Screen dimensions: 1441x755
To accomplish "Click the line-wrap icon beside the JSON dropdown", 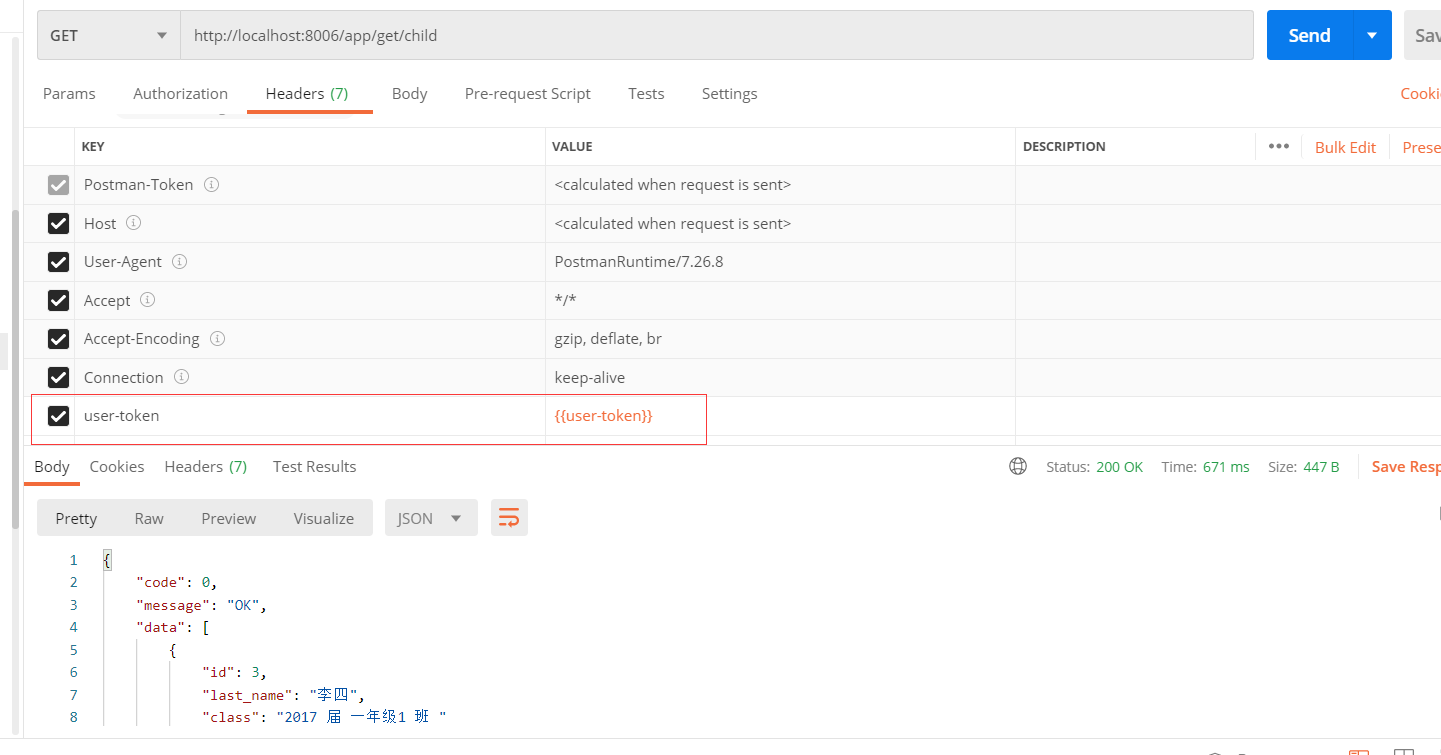I will click(x=509, y=517).
